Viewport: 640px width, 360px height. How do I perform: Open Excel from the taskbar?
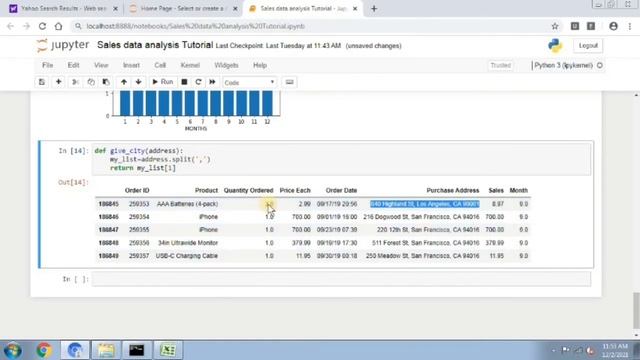167,350
